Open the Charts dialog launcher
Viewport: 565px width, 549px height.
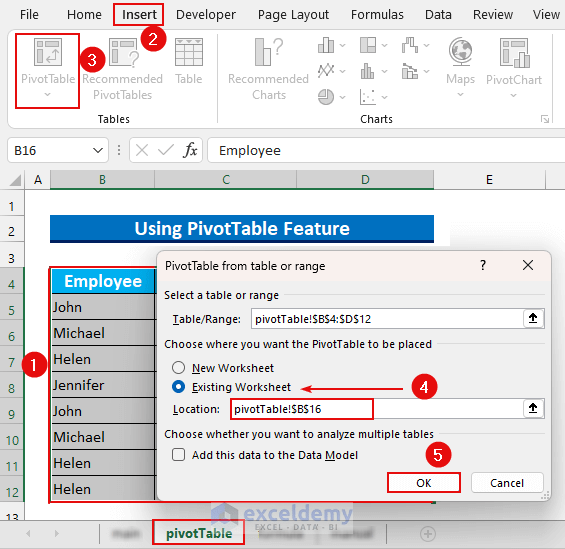(545, 119)
